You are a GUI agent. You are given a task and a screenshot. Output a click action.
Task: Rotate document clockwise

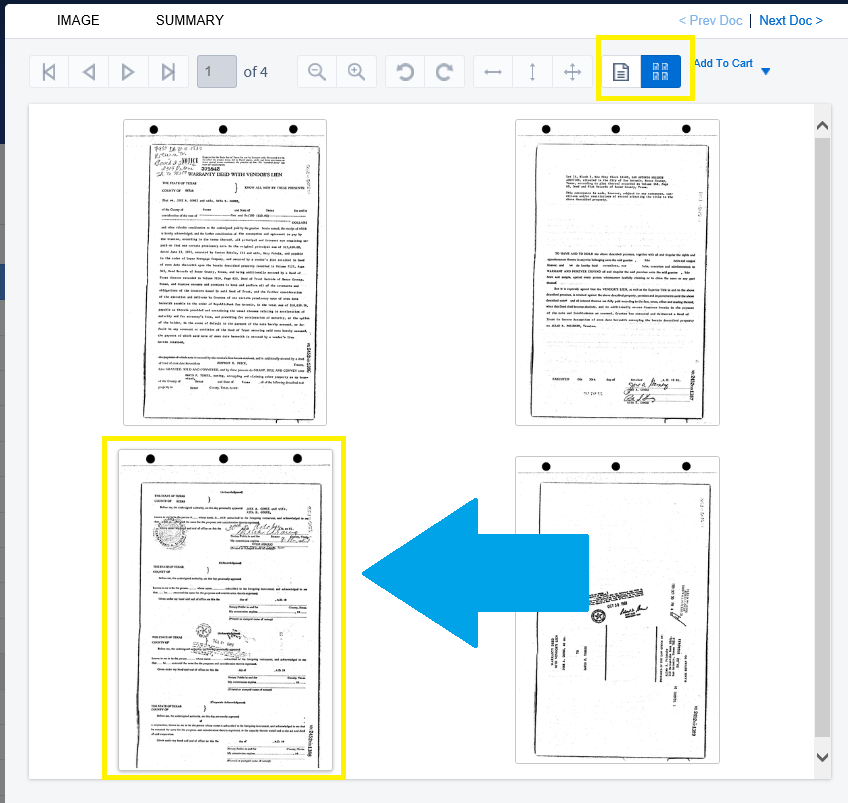point(444,71)
